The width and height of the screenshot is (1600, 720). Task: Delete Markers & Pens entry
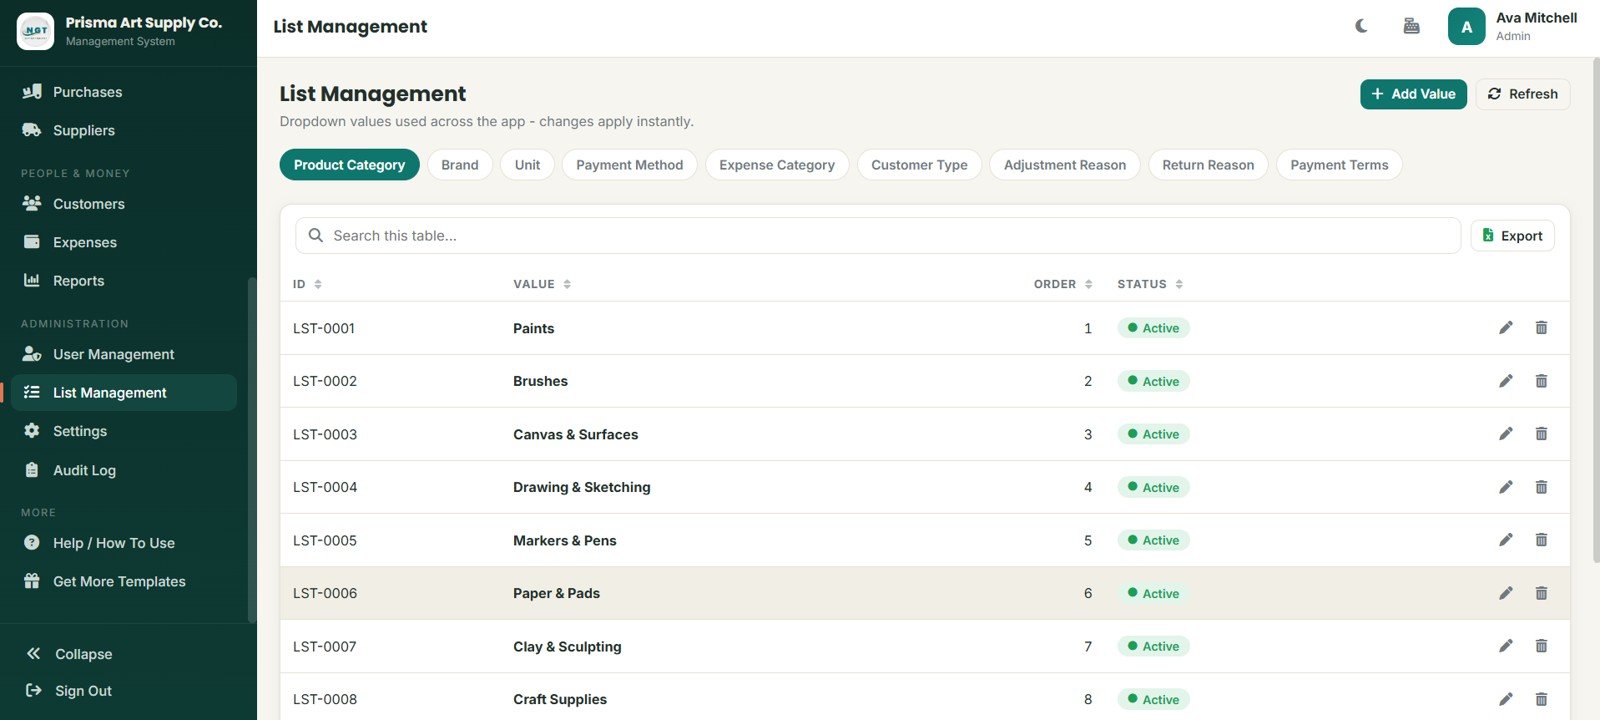coord(1541,540)
